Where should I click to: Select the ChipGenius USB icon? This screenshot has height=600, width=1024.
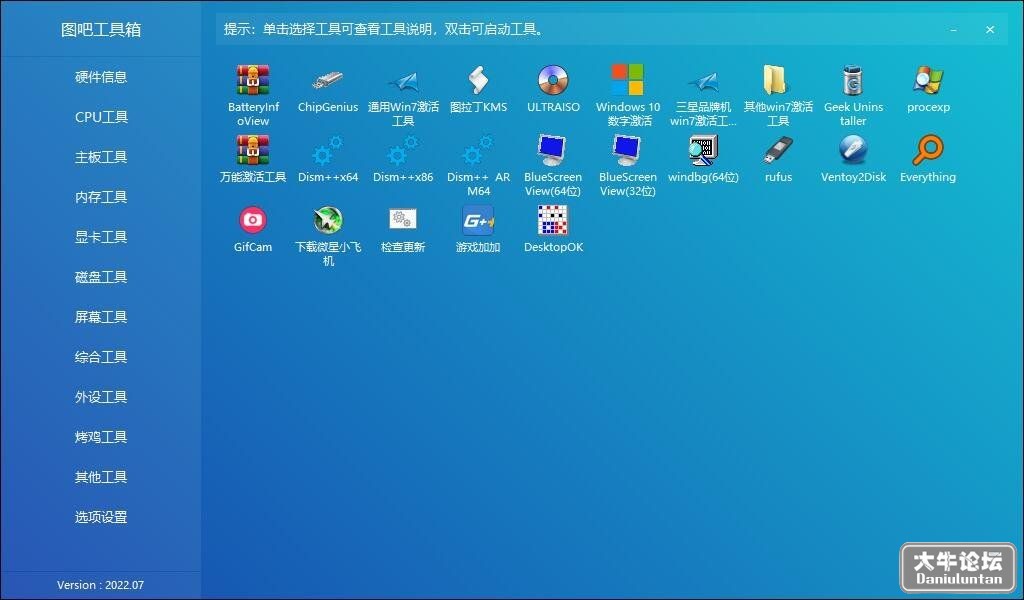[x=328, y=80]
